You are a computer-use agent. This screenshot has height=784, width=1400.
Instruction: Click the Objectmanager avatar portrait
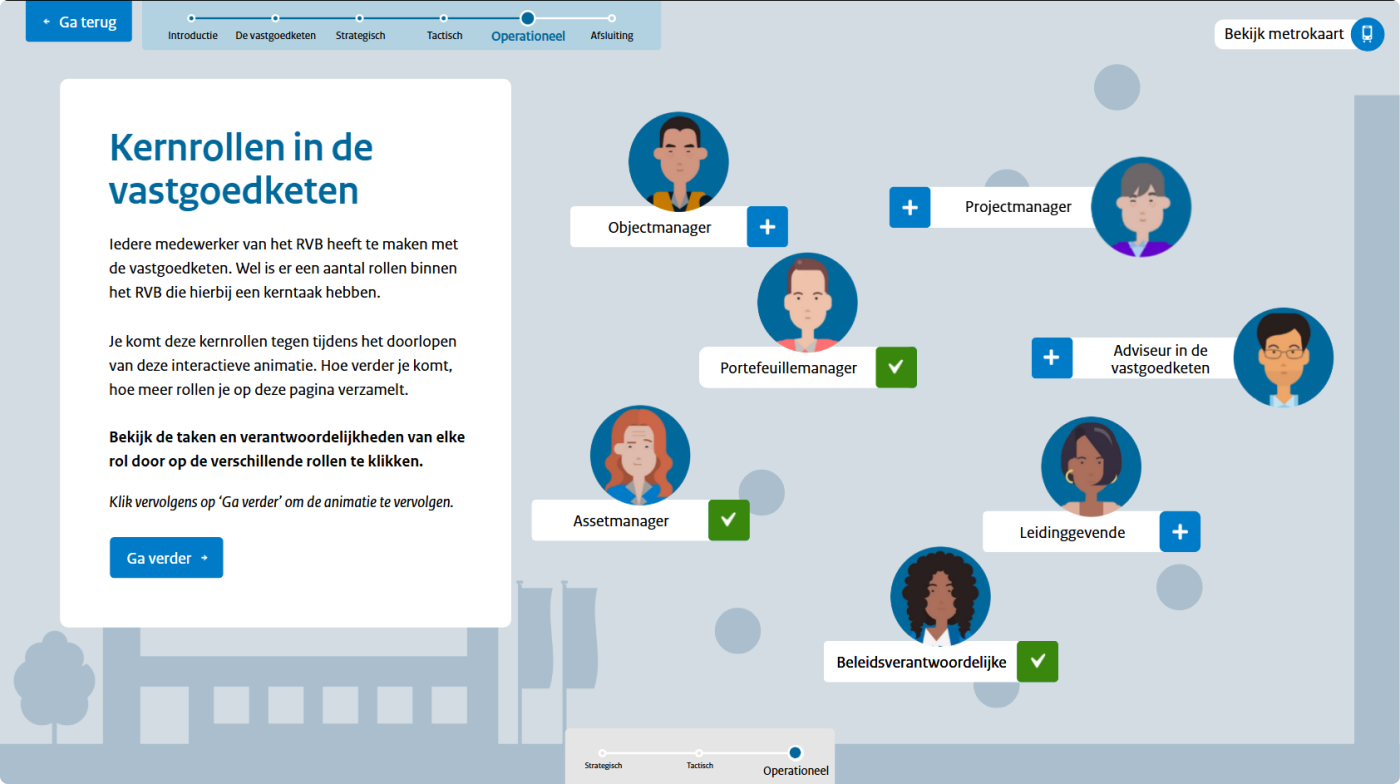678,160
